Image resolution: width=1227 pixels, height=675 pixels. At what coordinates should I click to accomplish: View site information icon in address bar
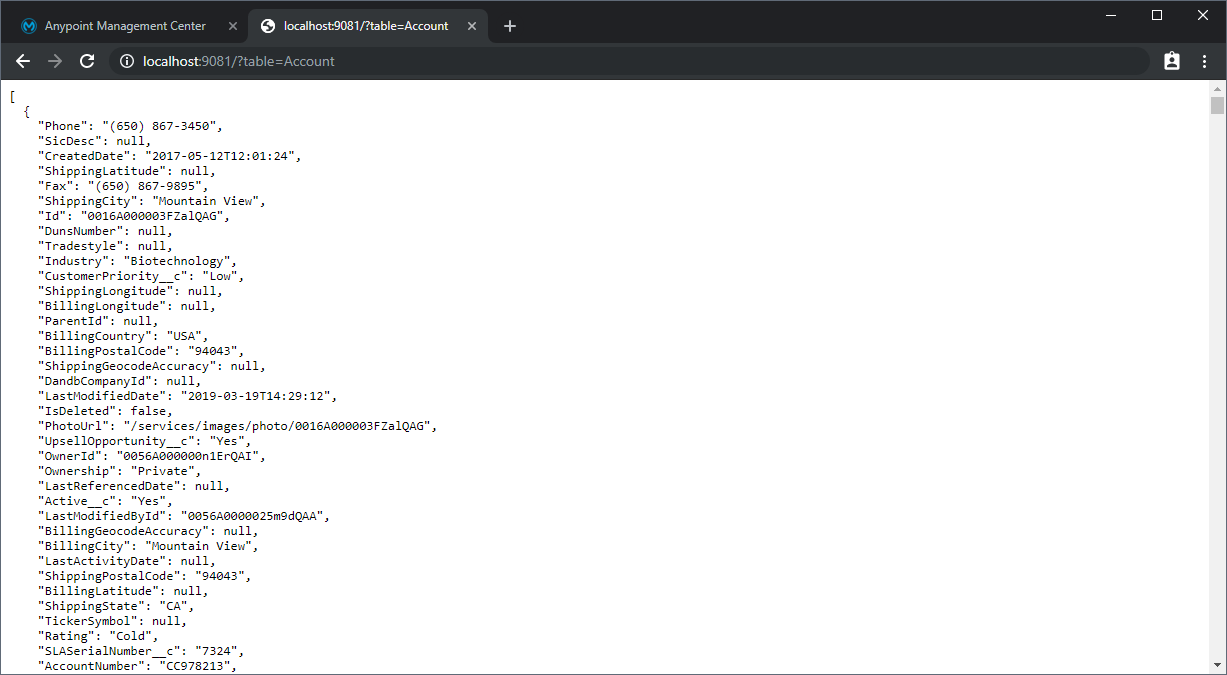coord(127,61)
